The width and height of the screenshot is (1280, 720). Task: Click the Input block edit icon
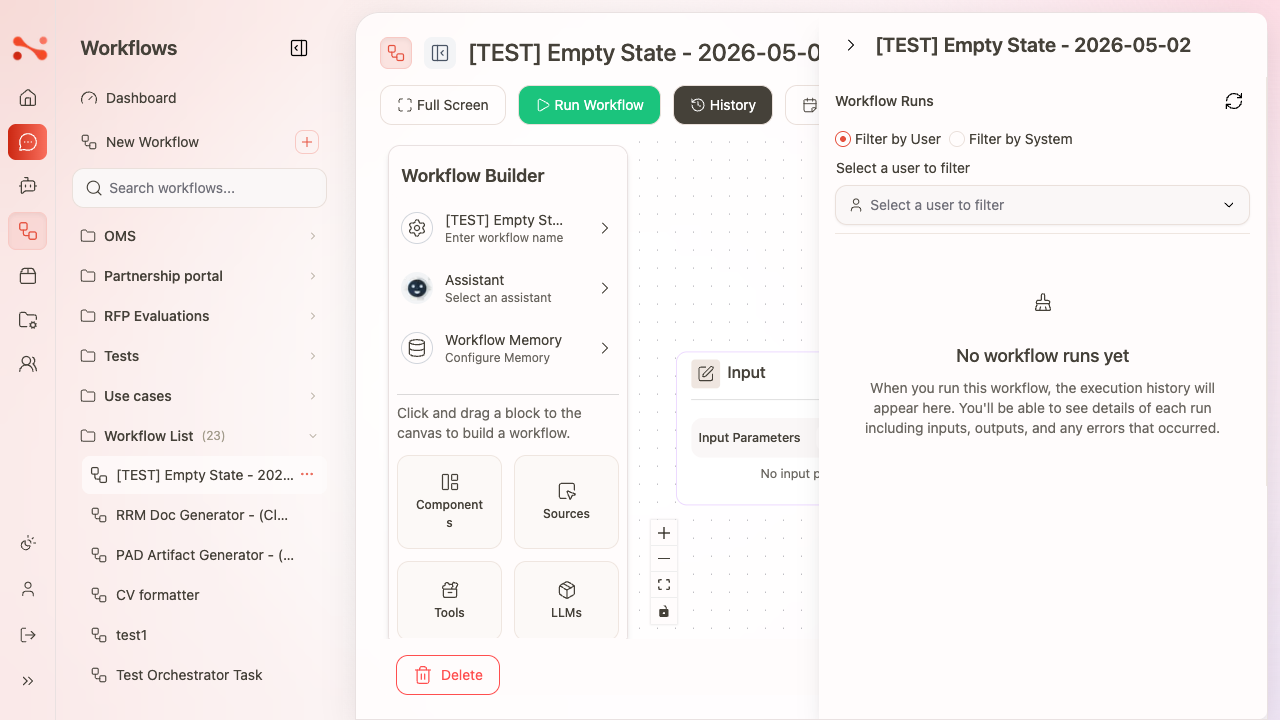[706, 373]
